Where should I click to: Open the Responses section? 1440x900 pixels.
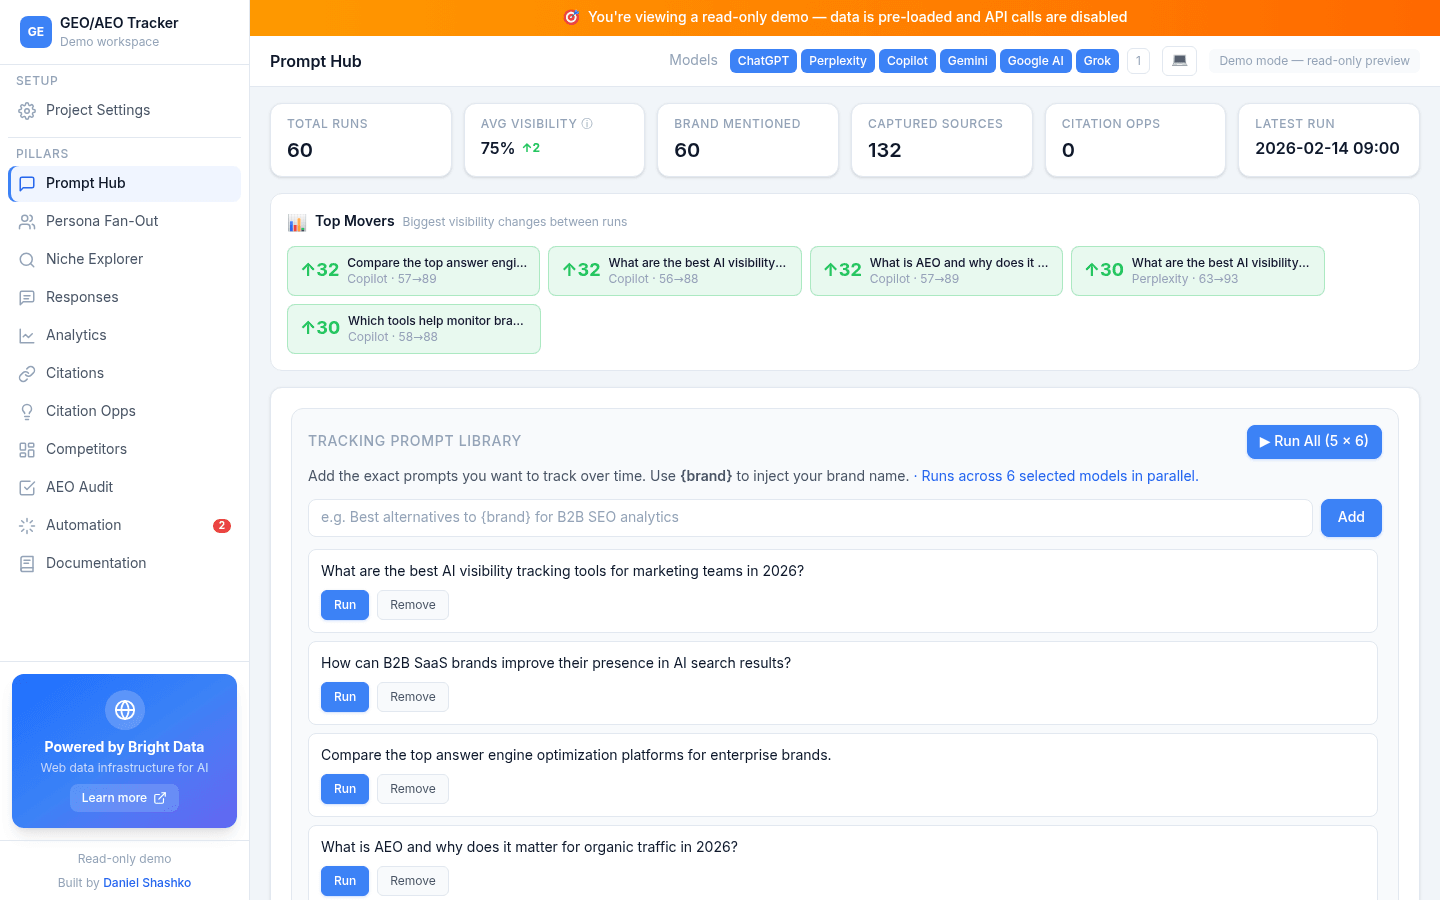click(124, 297)
